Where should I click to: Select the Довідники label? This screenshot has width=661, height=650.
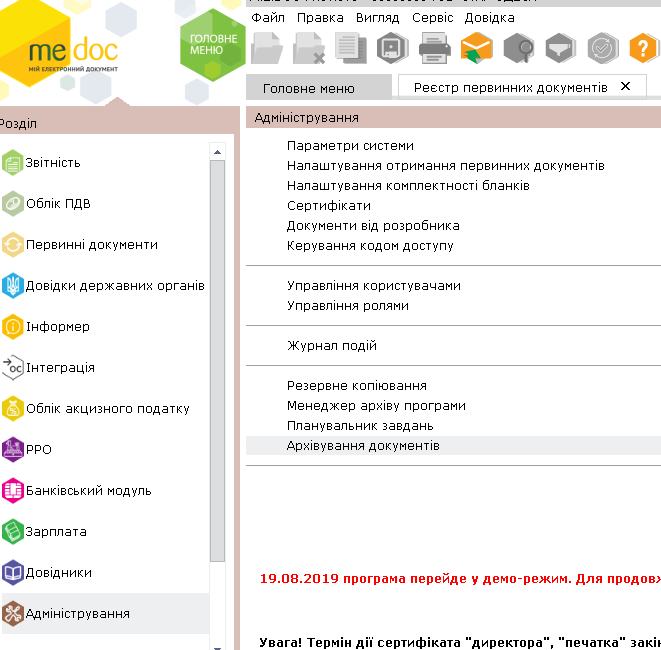point(59,572)
